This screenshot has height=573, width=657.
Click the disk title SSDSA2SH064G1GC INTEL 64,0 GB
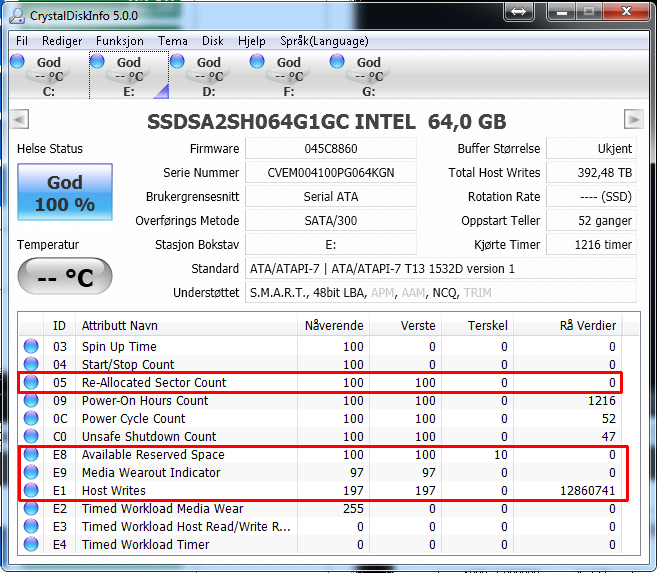(327, 122)
